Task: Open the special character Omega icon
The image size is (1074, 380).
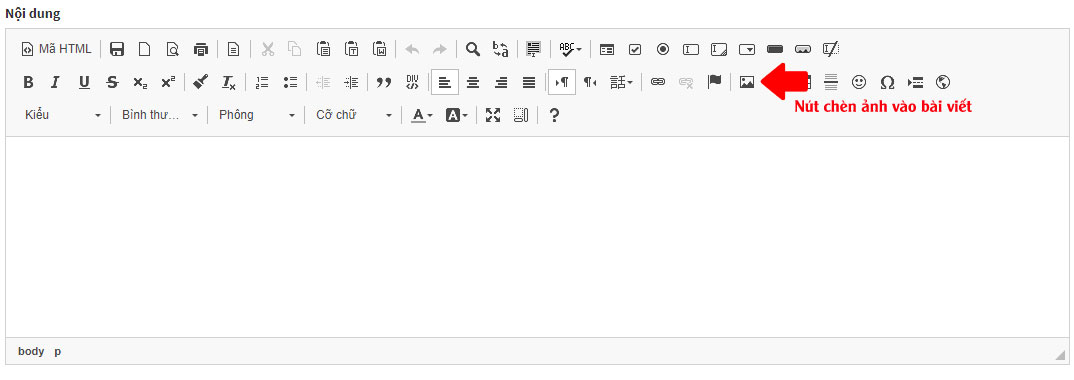Action: pyautogui.click(x=887, y=82)
